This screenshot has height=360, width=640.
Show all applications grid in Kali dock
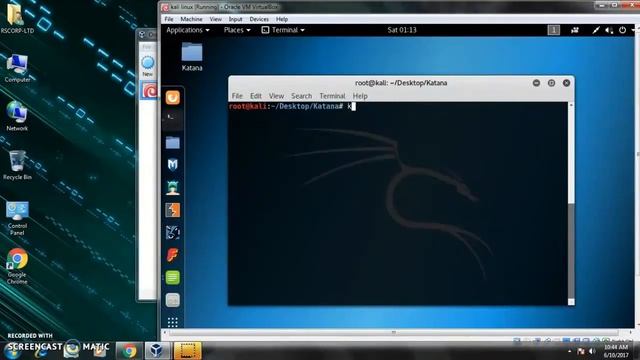(x=173, y=322)
